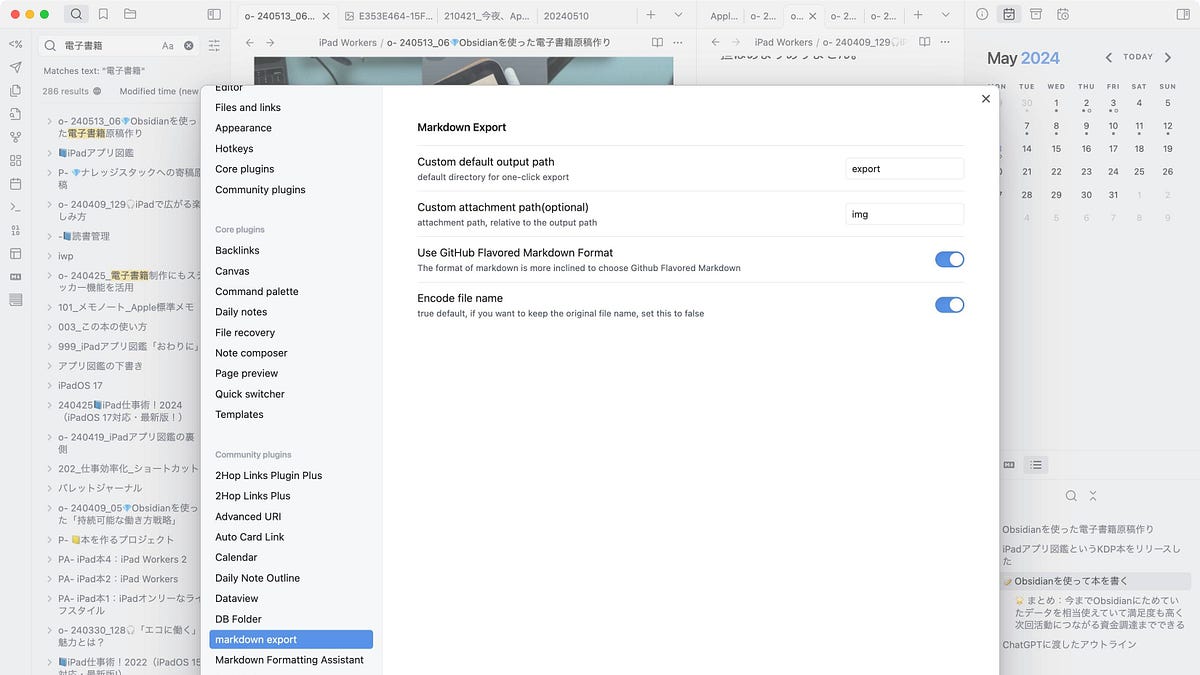Close the 'o- 240513_06...' tab

pos(324,16)
